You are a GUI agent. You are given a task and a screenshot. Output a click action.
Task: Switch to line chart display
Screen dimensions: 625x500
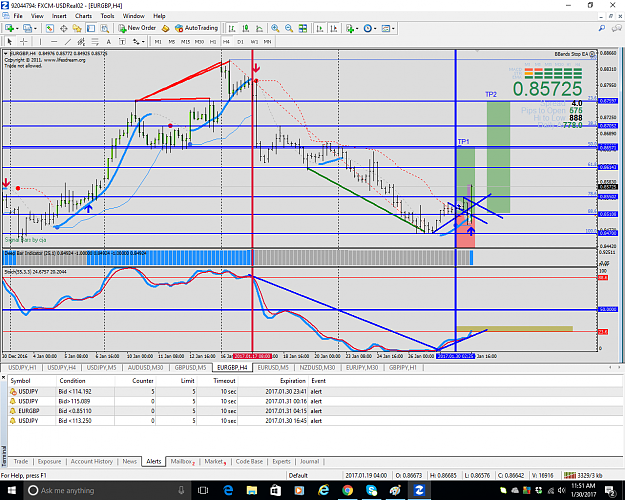pos(259,28)
